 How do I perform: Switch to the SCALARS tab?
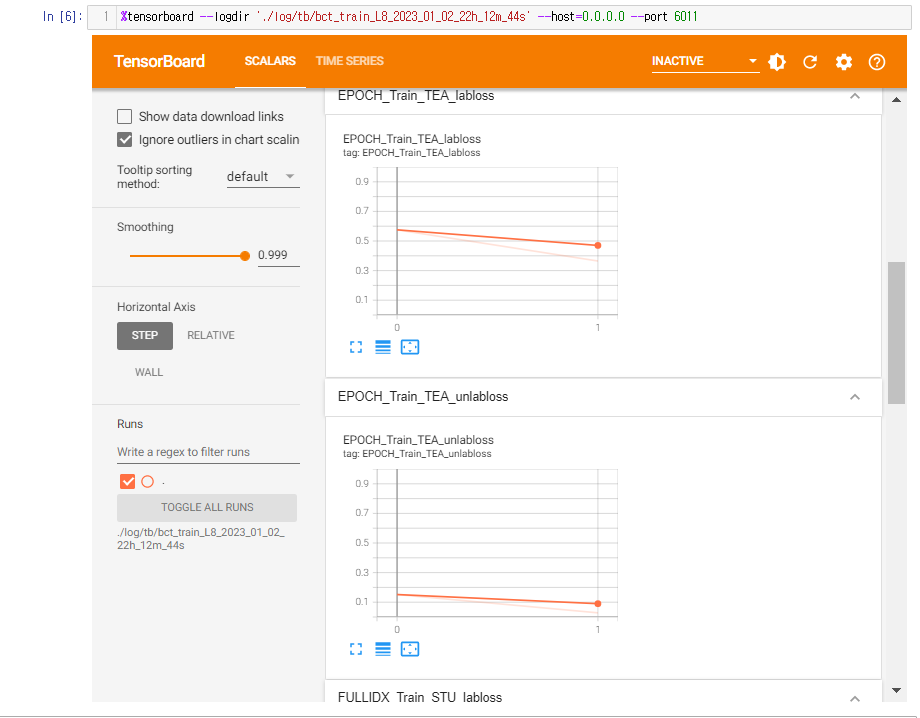point(270,61)
